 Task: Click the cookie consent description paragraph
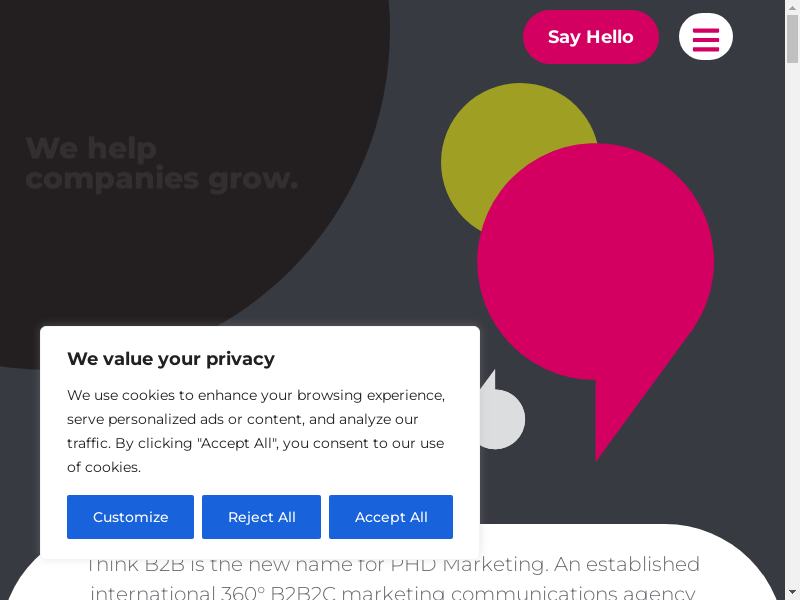(256, 431)
